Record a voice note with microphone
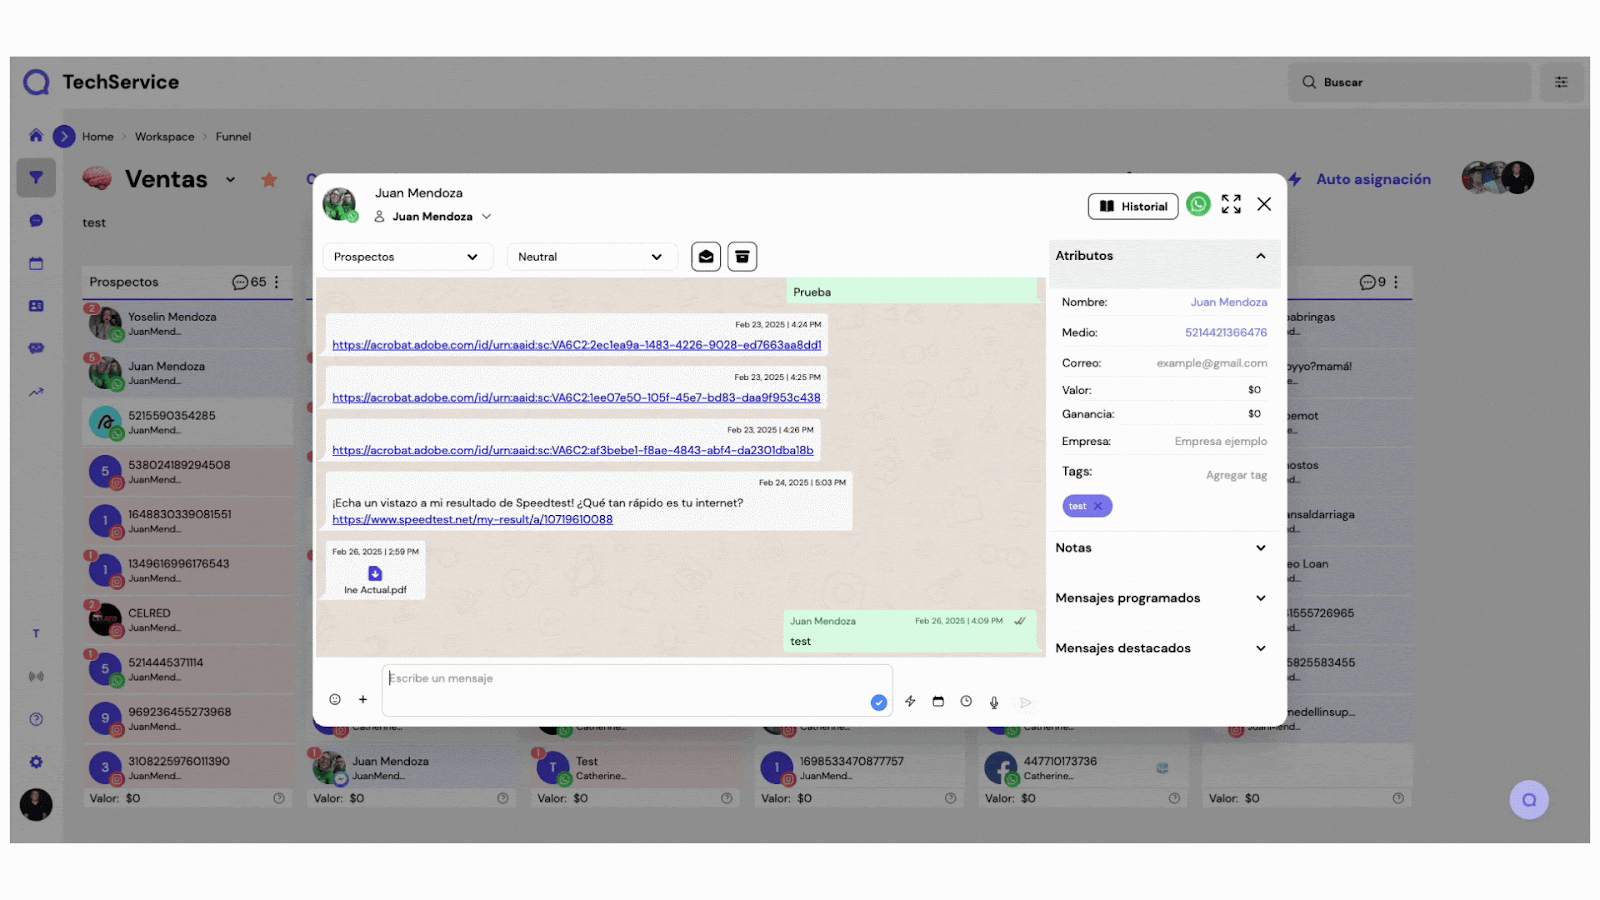This screenshot has width=1600, height=900. (994, 703)
